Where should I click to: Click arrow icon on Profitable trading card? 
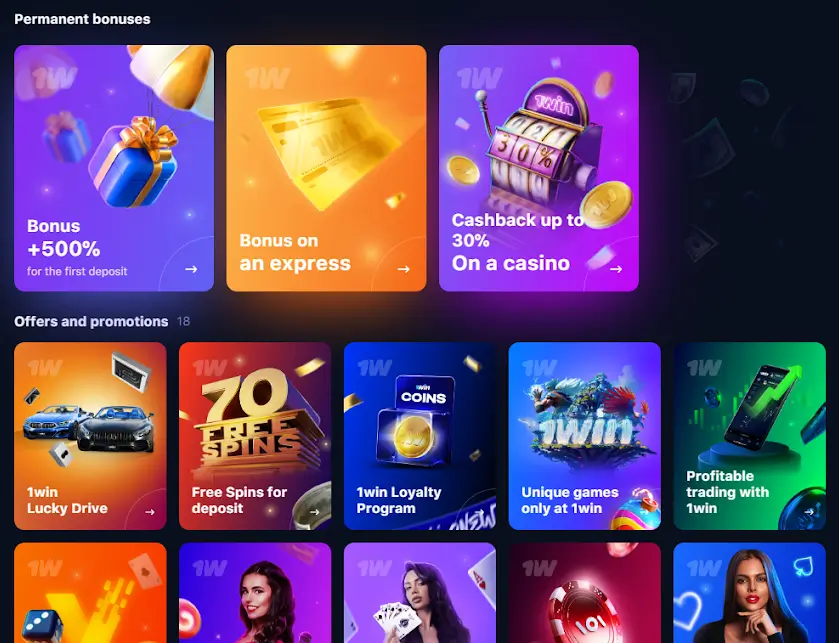809,512
